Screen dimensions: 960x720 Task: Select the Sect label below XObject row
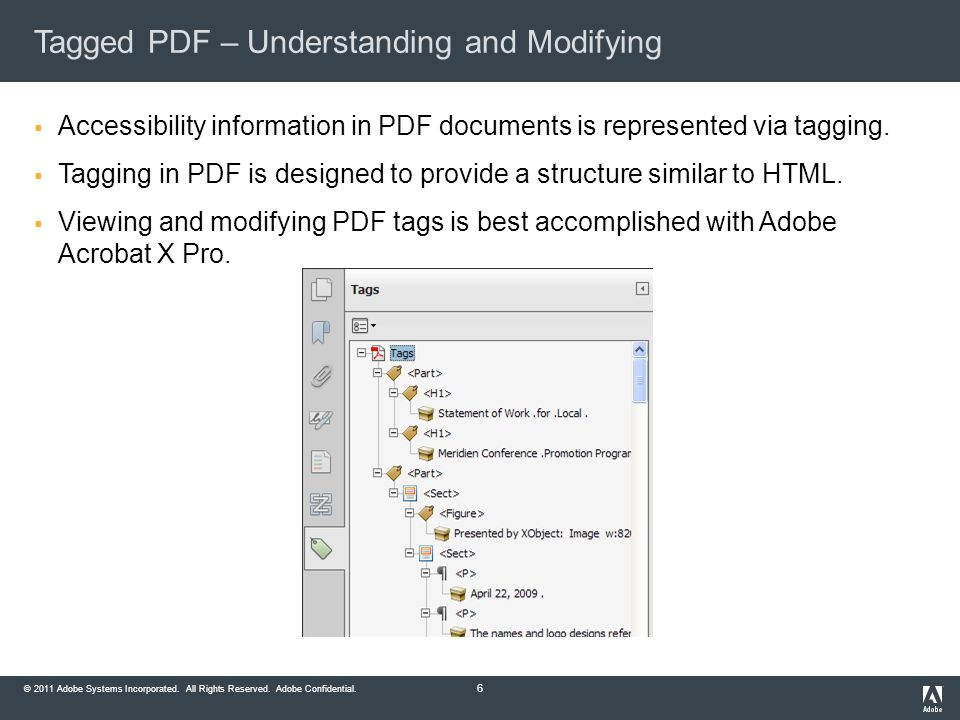pyautogui.click(x=457, y=553)
